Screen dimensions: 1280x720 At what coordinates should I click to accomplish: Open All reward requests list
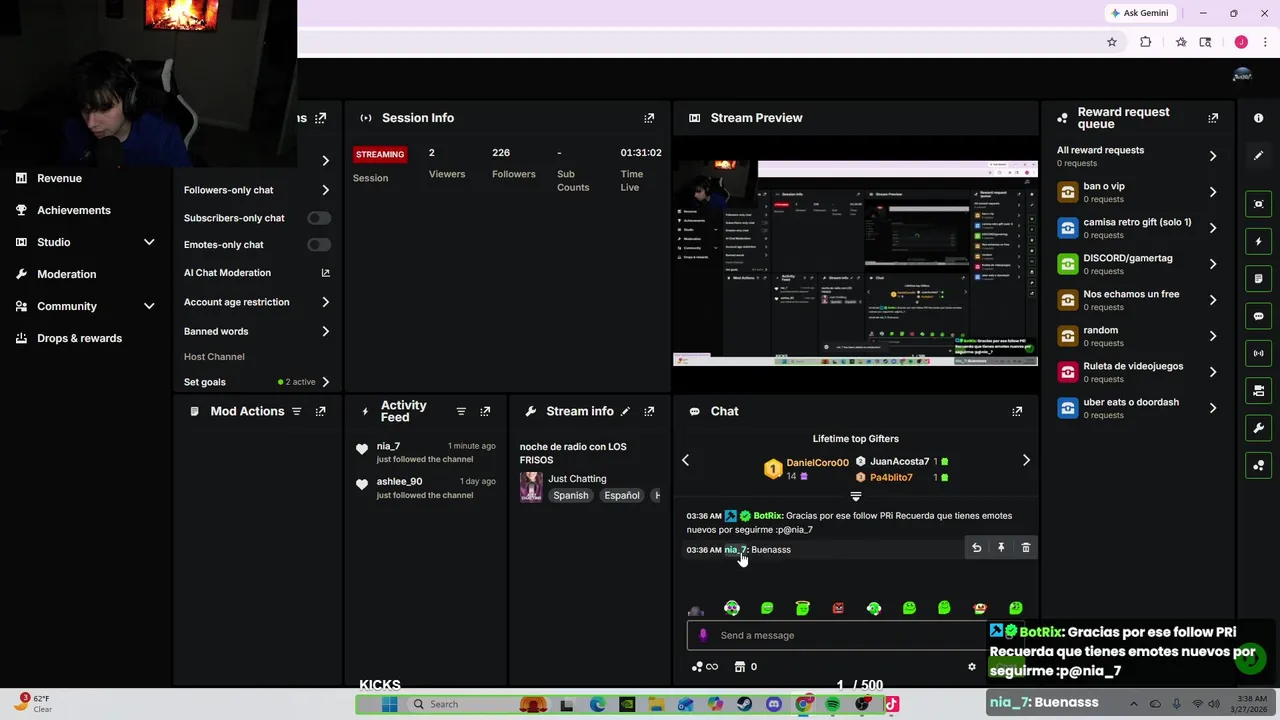[1138, 155]
